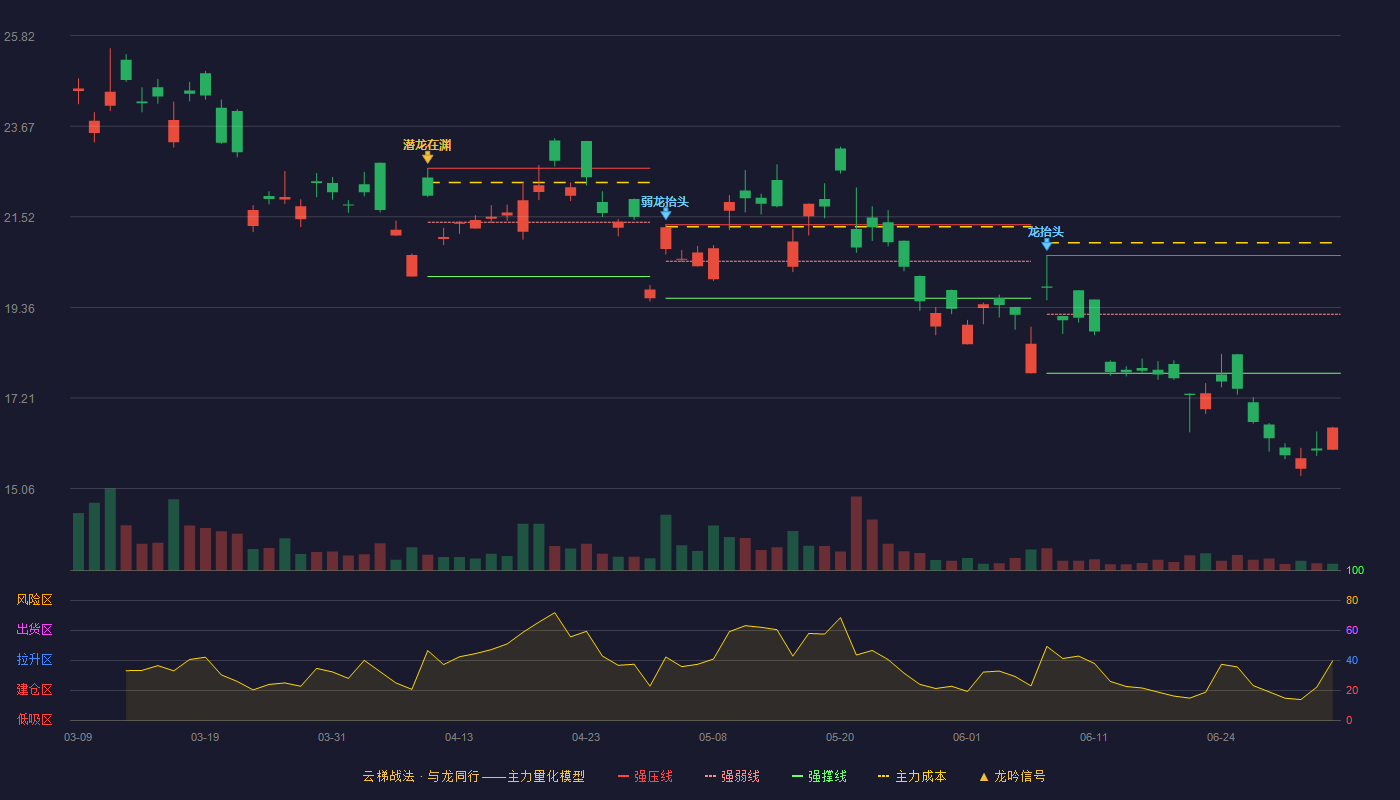Click the 出货区 zone label
The image size is (1400, 800).
34,630
